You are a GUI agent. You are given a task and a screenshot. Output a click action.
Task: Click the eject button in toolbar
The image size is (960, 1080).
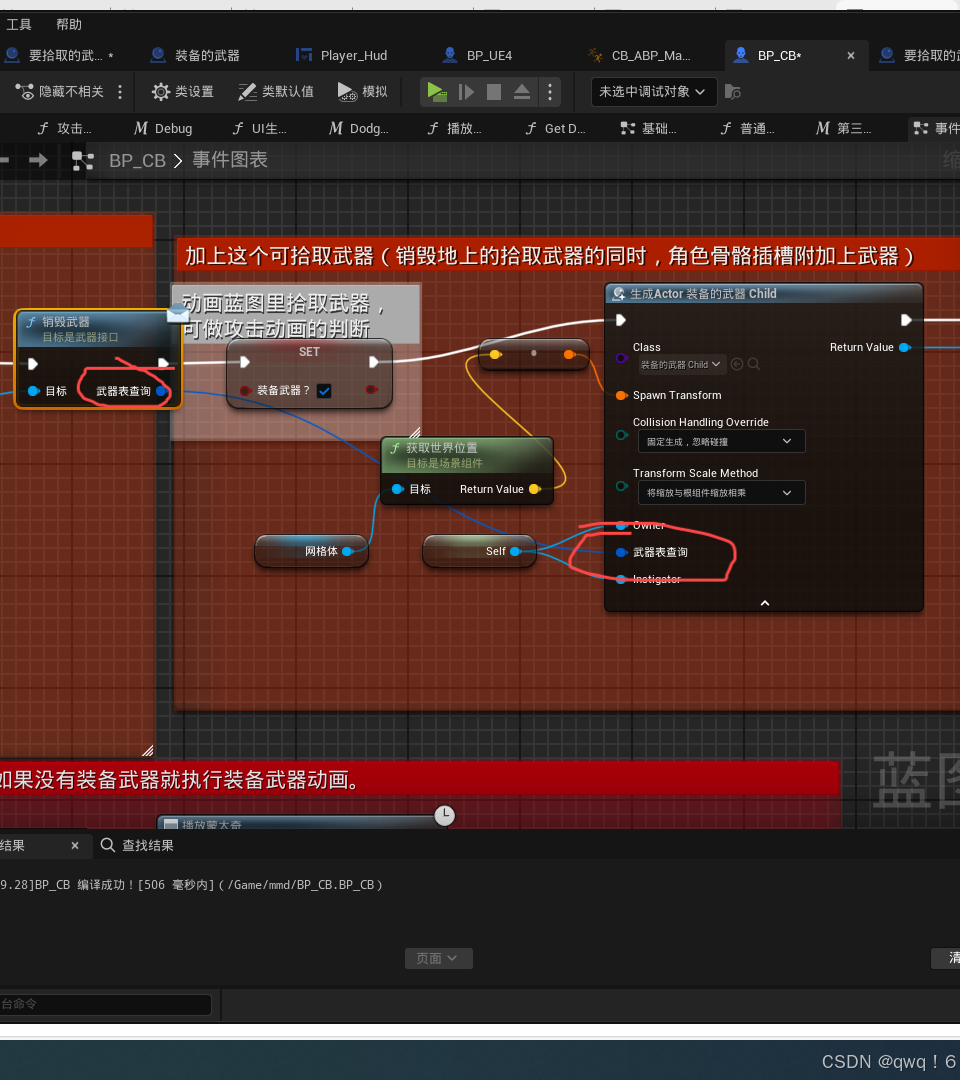point(522,92)
